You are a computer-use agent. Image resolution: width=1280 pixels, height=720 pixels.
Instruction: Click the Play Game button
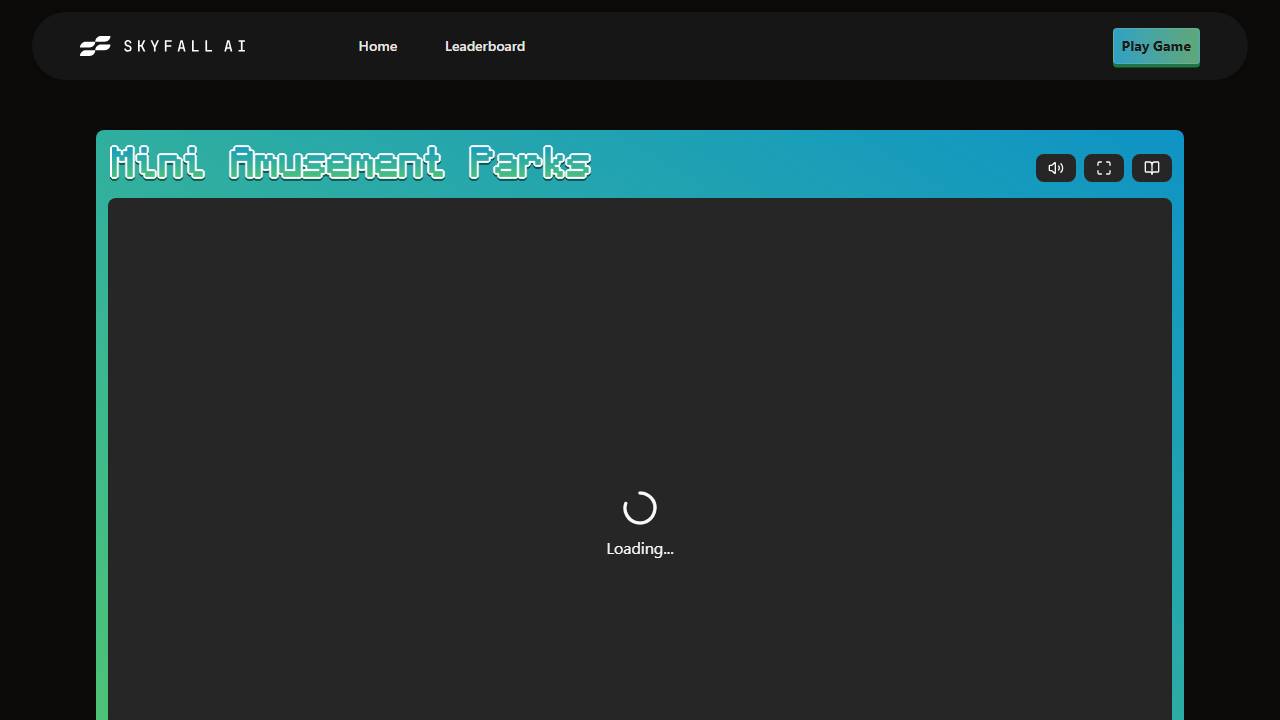tap(1156, 47)
